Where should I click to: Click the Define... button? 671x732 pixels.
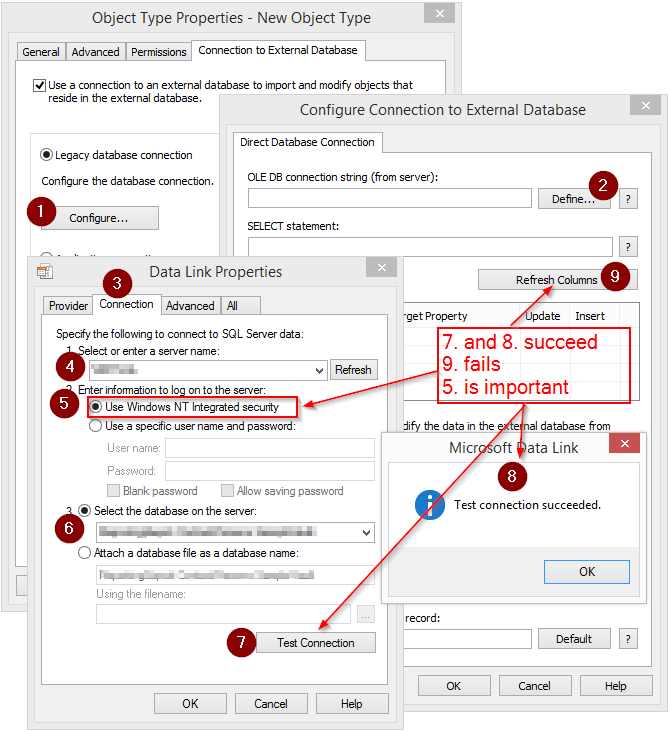coord(574,199)
